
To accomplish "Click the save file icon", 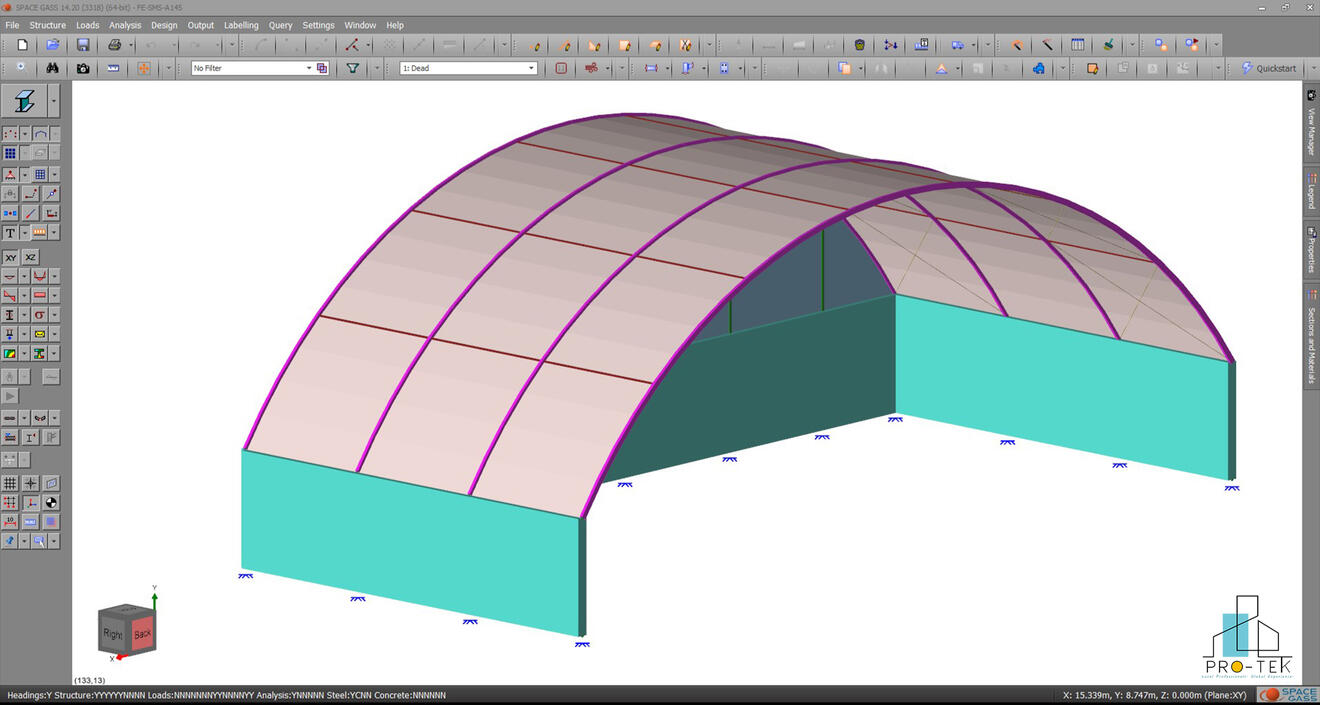I will coord(82,44).
